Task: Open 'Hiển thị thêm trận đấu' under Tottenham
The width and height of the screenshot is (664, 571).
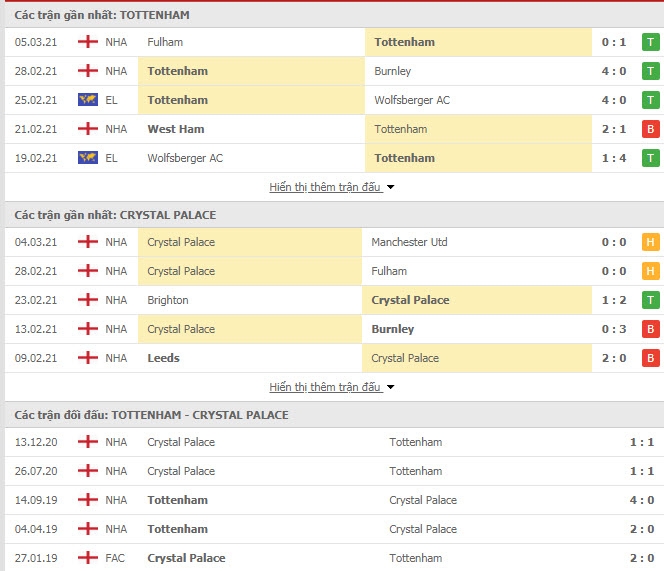Action: pos(325,187)
